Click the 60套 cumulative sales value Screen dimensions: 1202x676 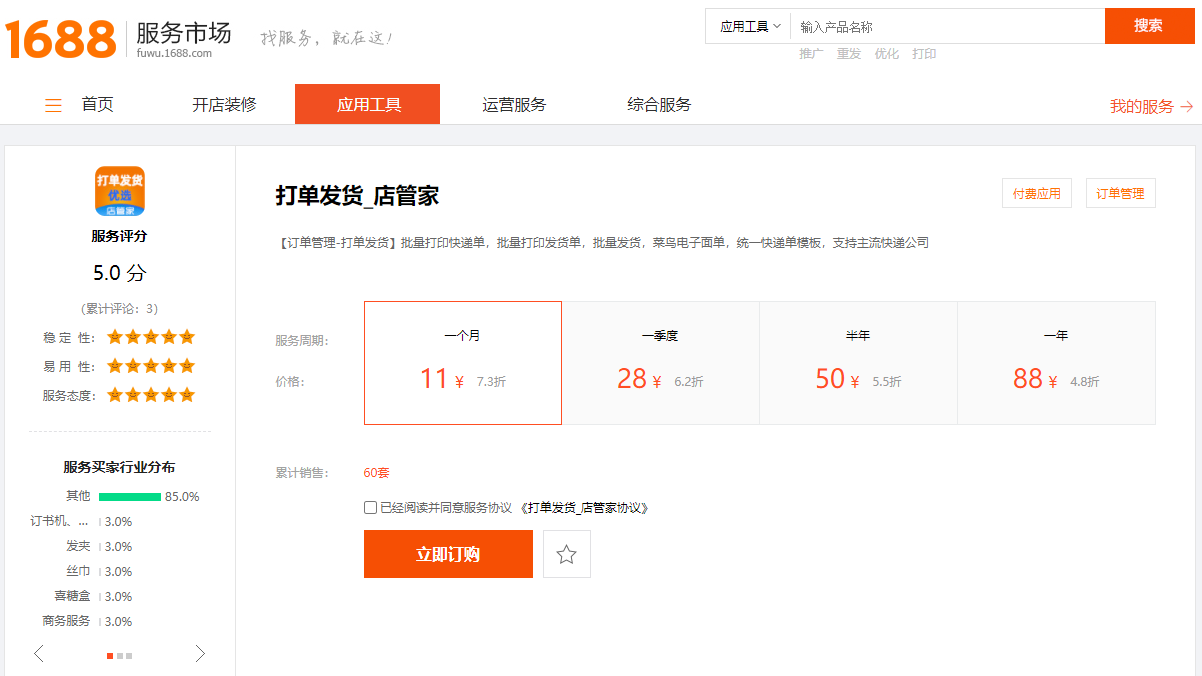pyautogui.click(x=377, y=472)
